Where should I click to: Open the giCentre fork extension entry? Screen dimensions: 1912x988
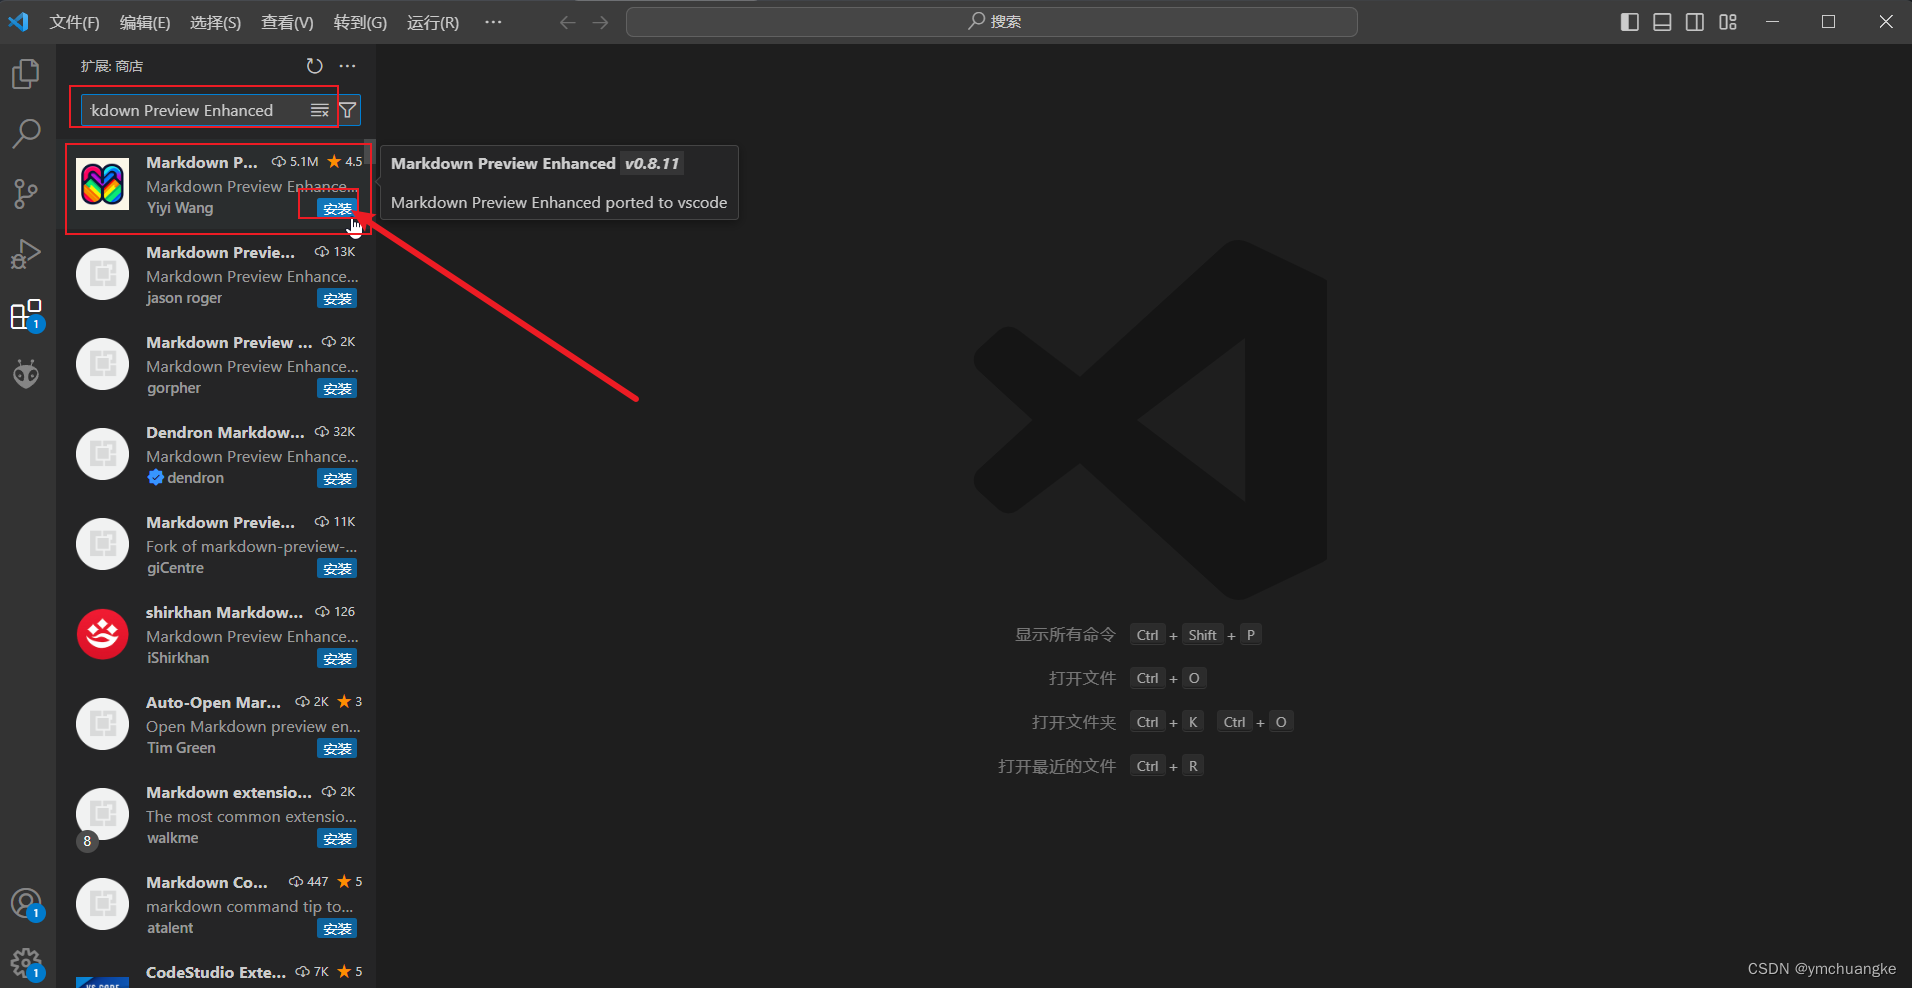tap(216, 544)
